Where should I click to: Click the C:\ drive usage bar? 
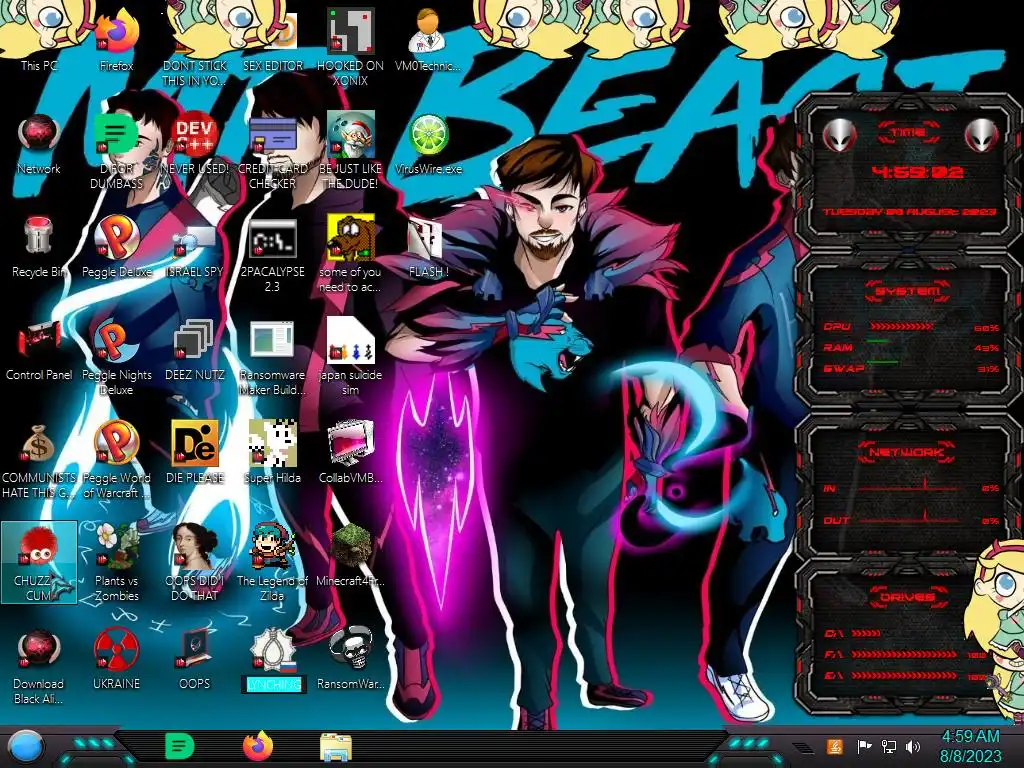click(867, 633)
